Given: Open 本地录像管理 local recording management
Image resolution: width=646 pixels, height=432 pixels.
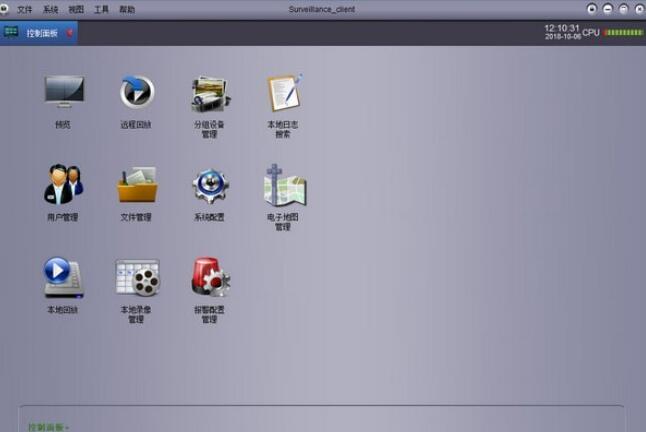Looking at the screenshot, I should click(137, 277).
